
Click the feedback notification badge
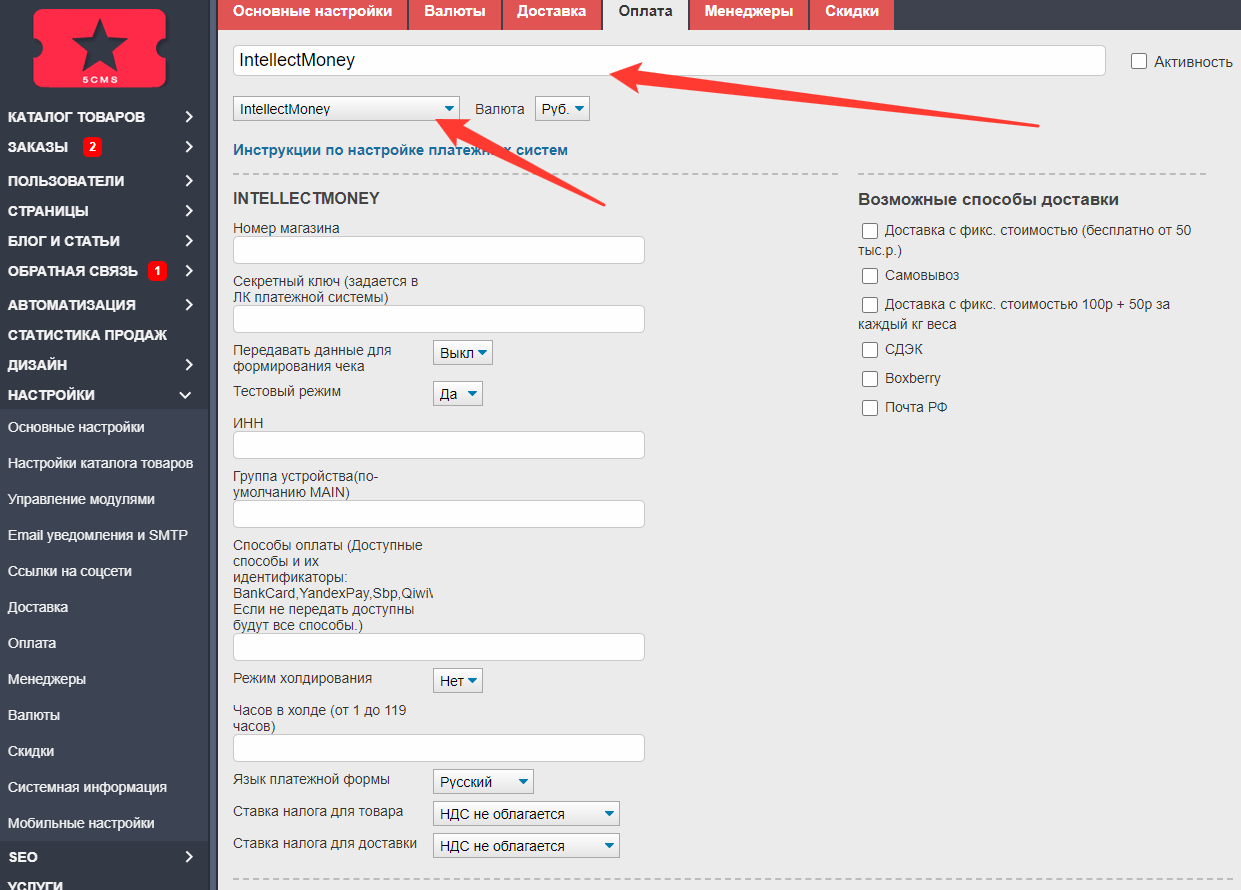point(156,271)
